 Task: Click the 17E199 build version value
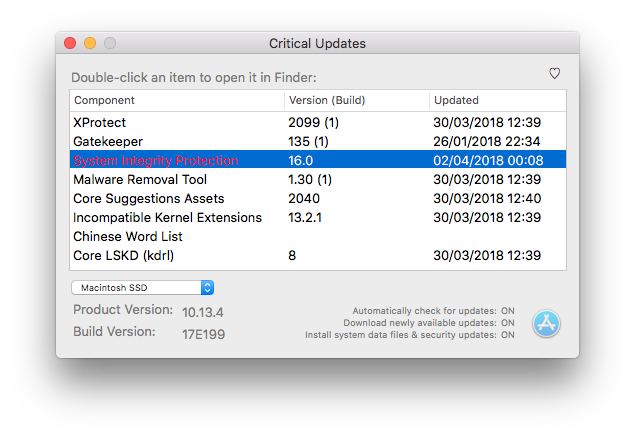tap(203, 334)
